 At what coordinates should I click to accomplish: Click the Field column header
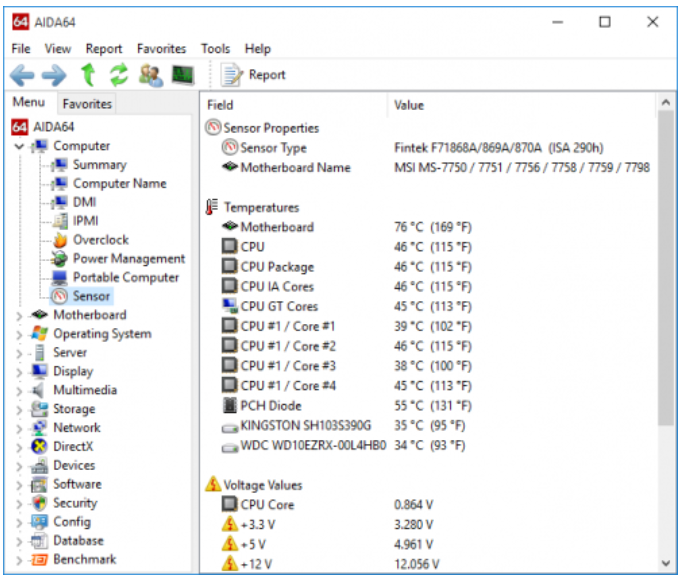click(x=295, y=105)
